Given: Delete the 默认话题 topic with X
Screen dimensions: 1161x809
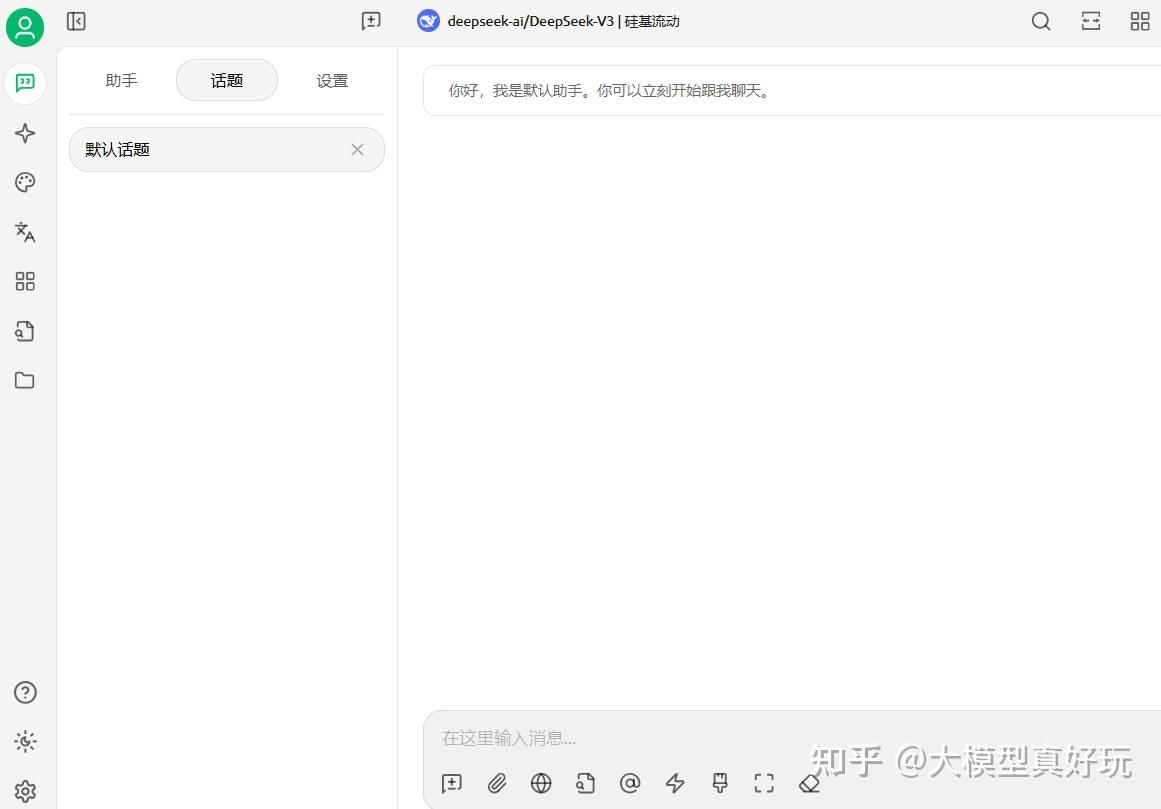Looking at the screenshot, I should [358, 150].
